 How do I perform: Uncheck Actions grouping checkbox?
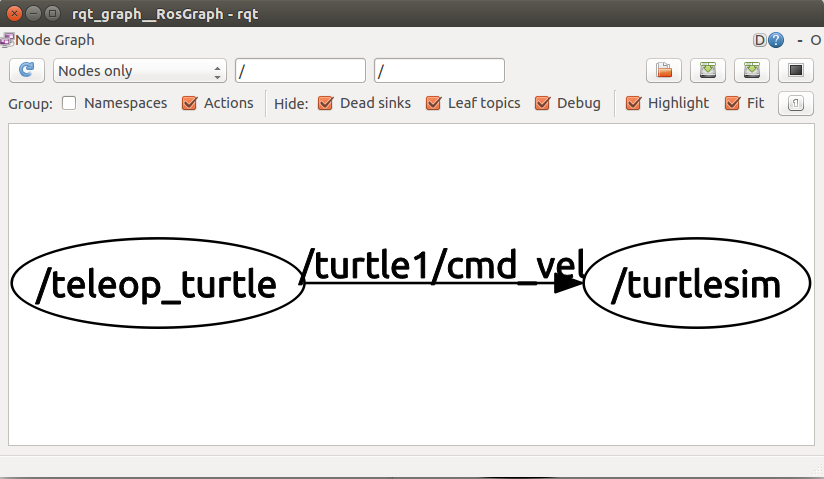[x=190, y=103]
